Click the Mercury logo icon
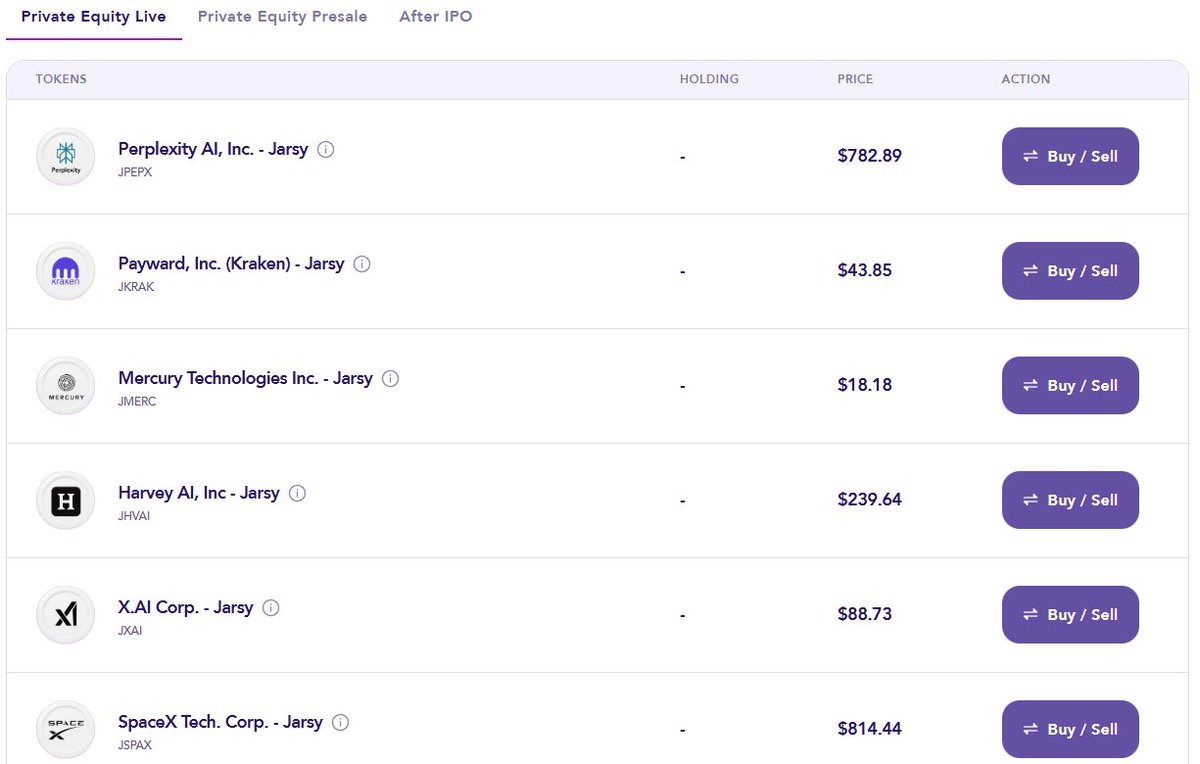 (x=65, y=386)
